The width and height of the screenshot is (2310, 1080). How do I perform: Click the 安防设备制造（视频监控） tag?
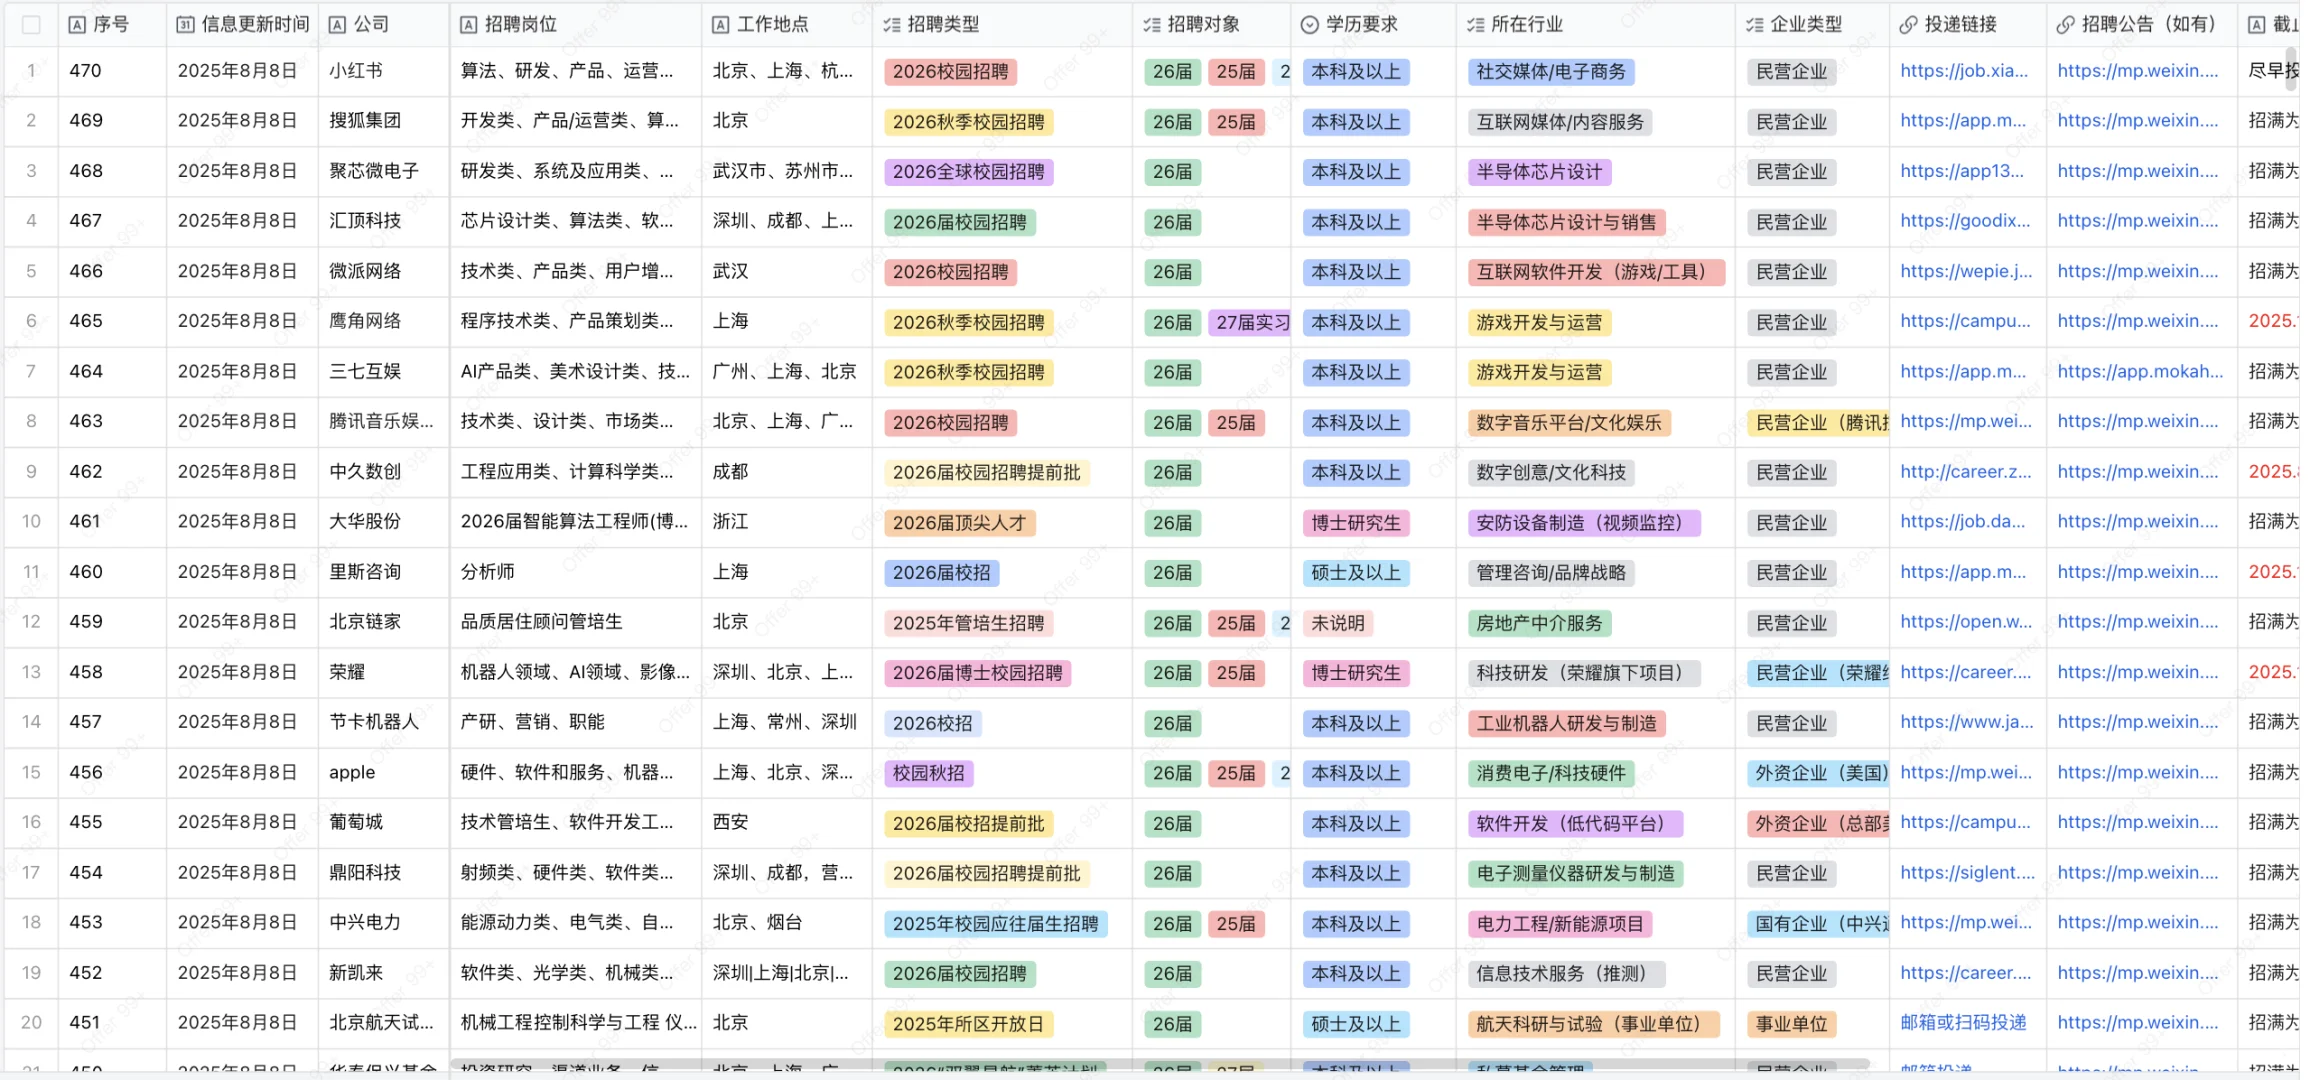[1584, 523]
